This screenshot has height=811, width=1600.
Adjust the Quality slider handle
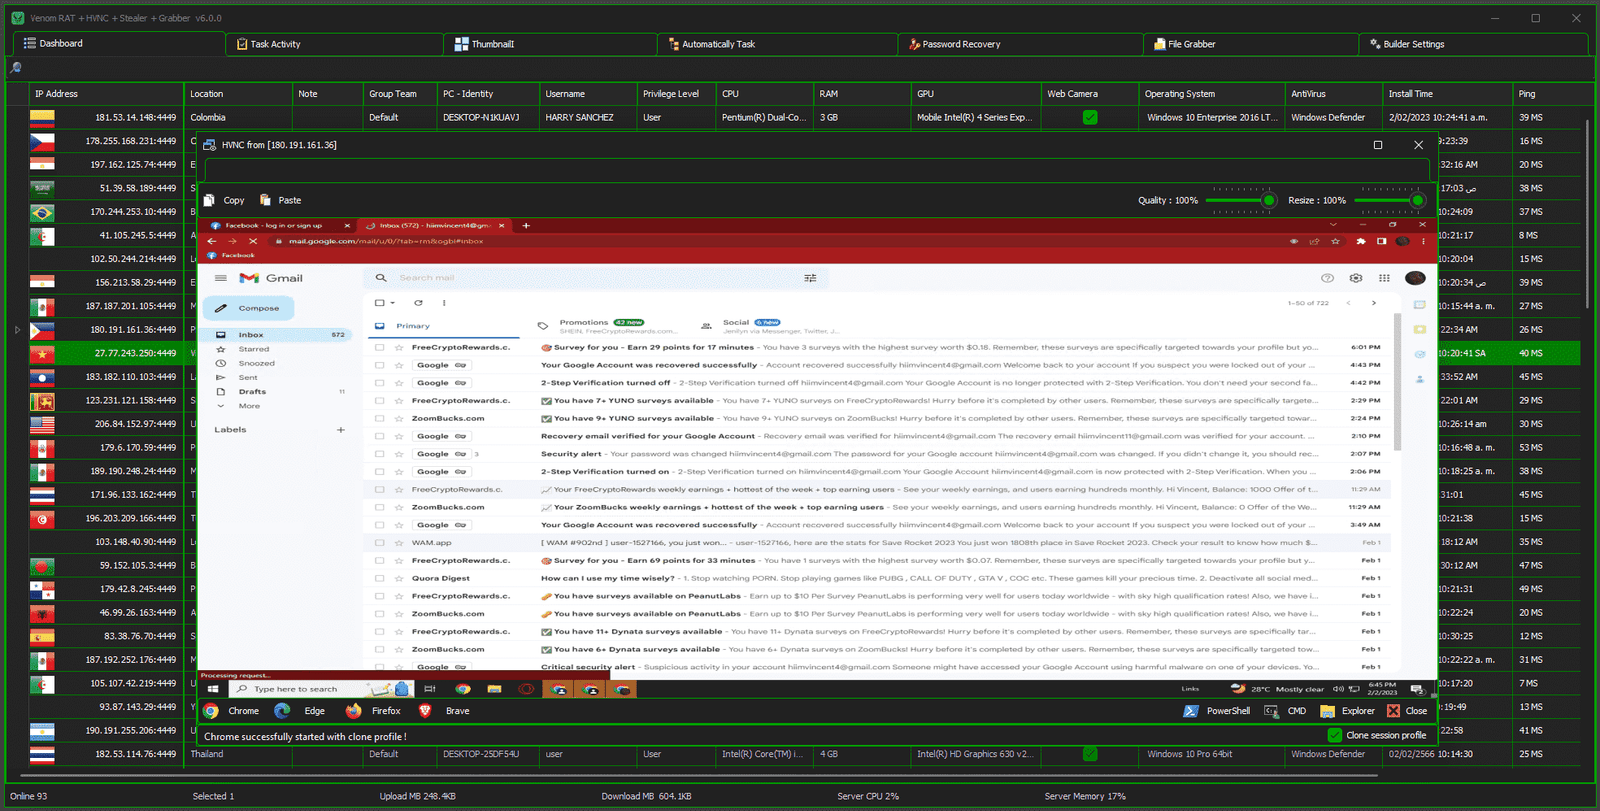coord(1269,200)
